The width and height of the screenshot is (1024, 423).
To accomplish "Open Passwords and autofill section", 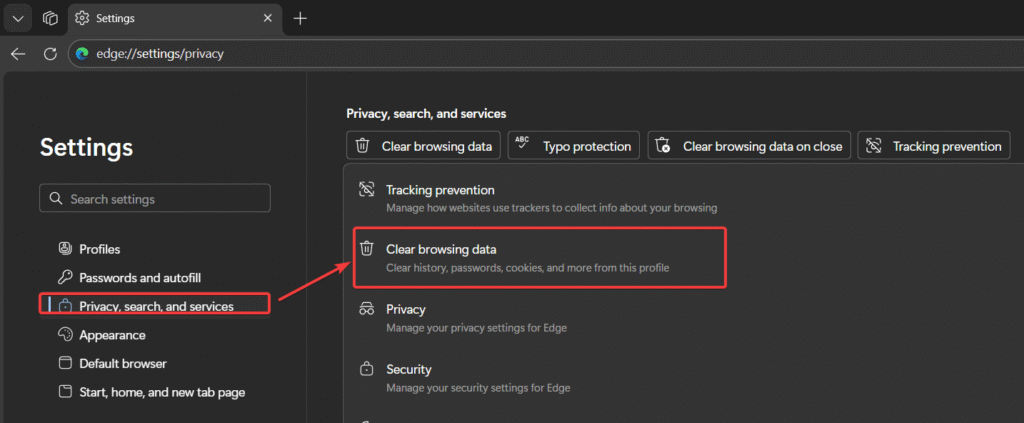I will (140, 277).
